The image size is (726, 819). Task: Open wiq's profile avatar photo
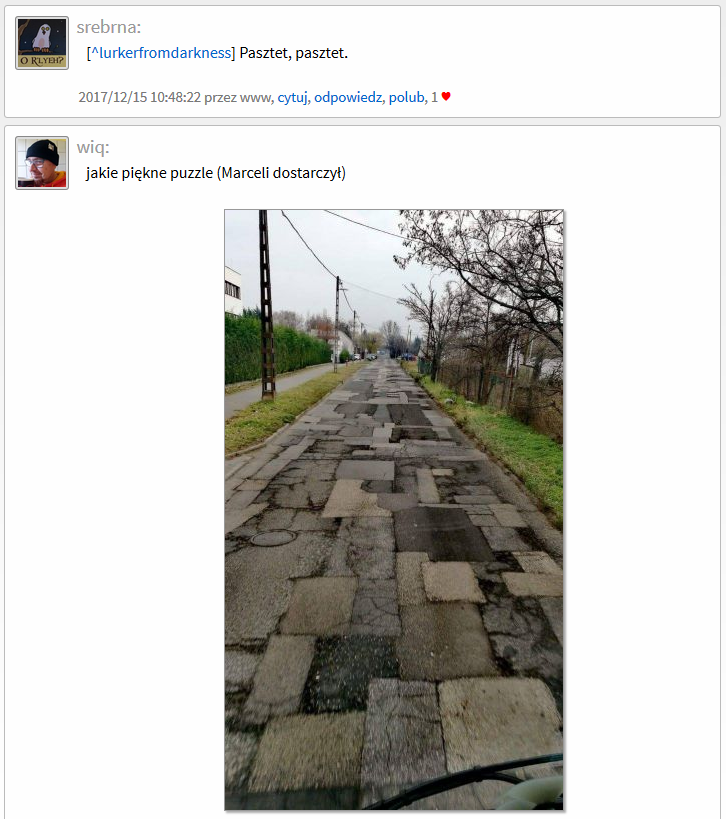pyautogui.click(x=42, y=163)
